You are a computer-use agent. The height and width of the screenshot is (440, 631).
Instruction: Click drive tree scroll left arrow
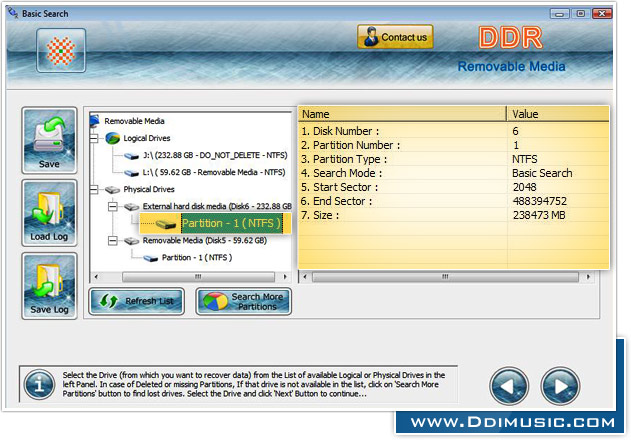point(96,277)
